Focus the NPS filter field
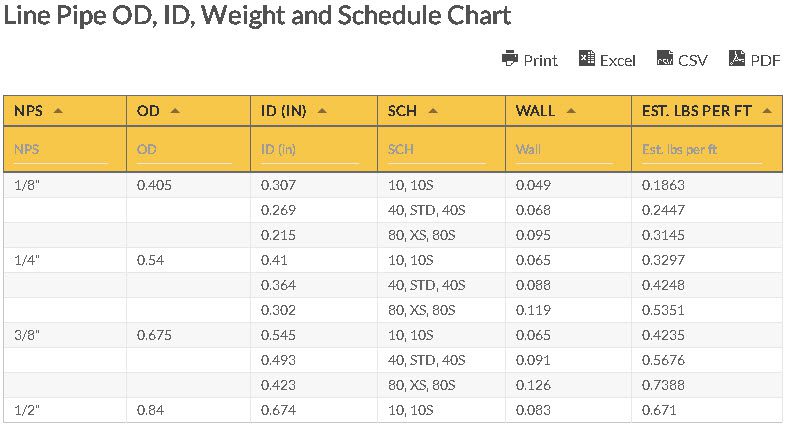Screen dimensions: 786x425 click(59, 150)
